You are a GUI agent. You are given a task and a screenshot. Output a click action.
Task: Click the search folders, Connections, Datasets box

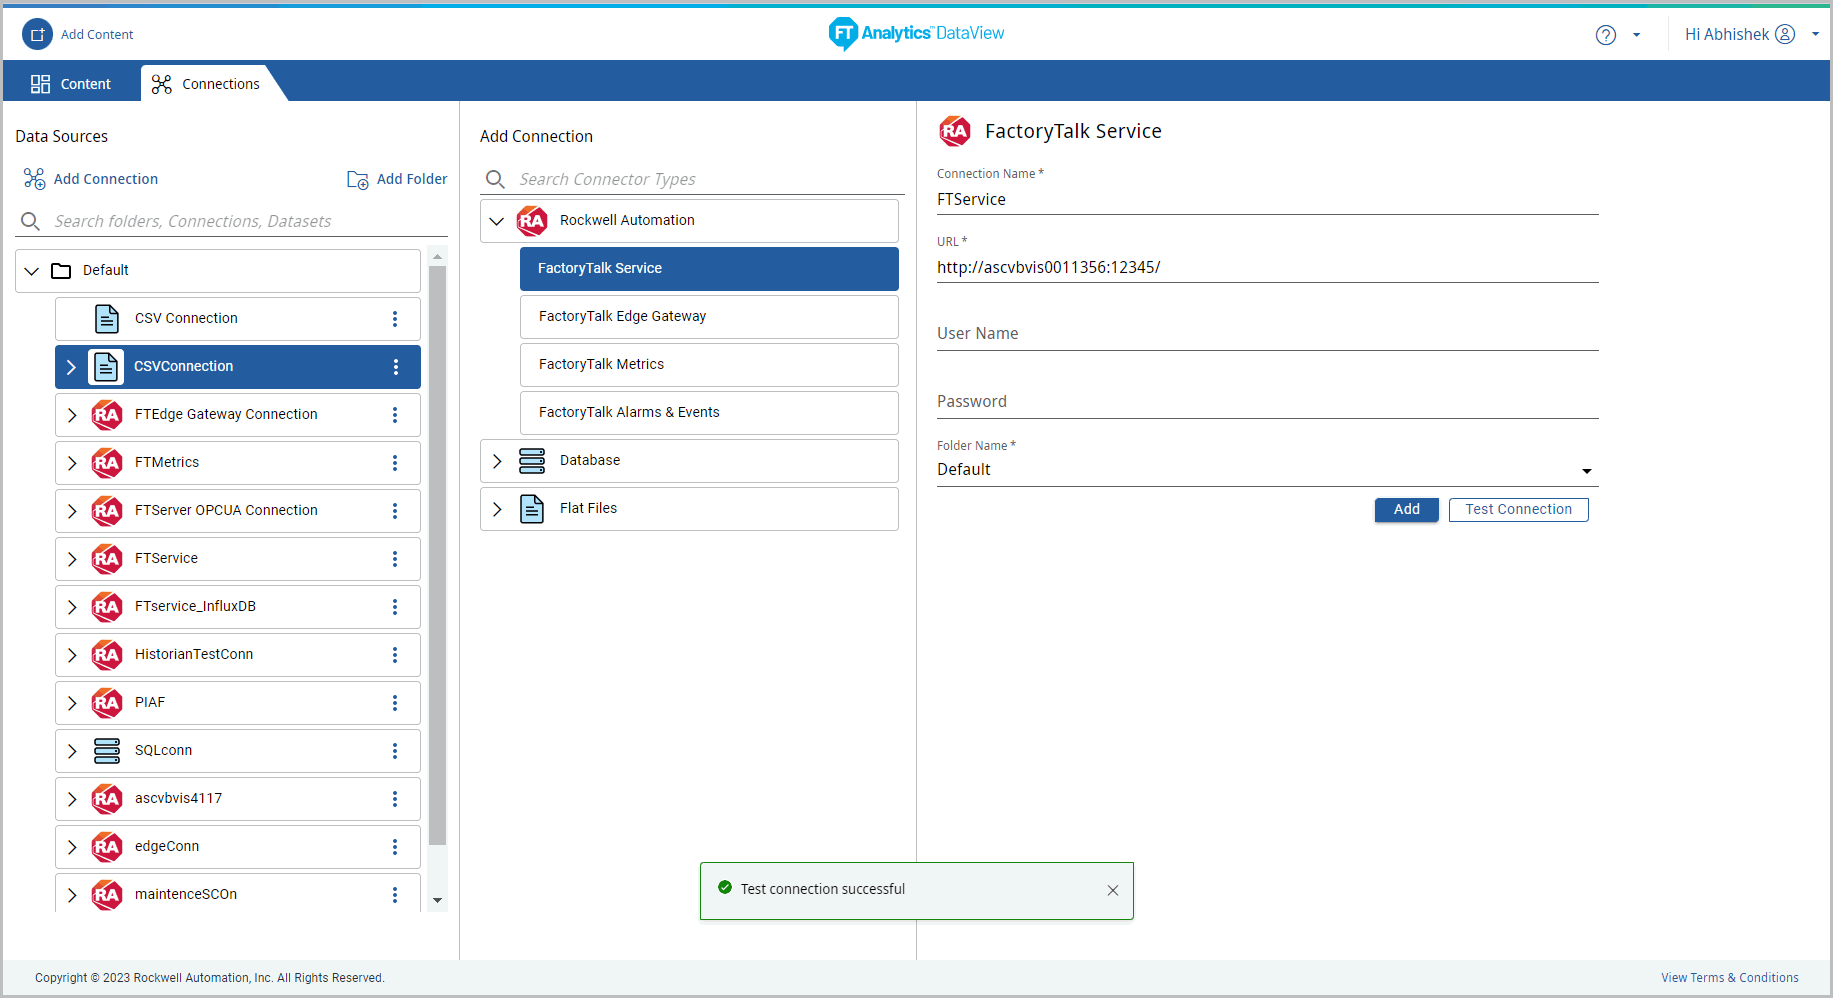pos(231,221)
